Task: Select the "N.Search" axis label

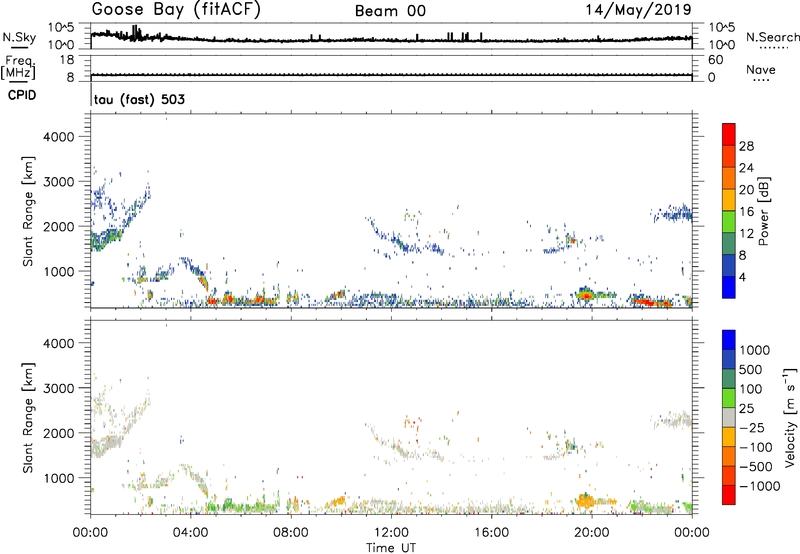Action: [x=772, y=37]
